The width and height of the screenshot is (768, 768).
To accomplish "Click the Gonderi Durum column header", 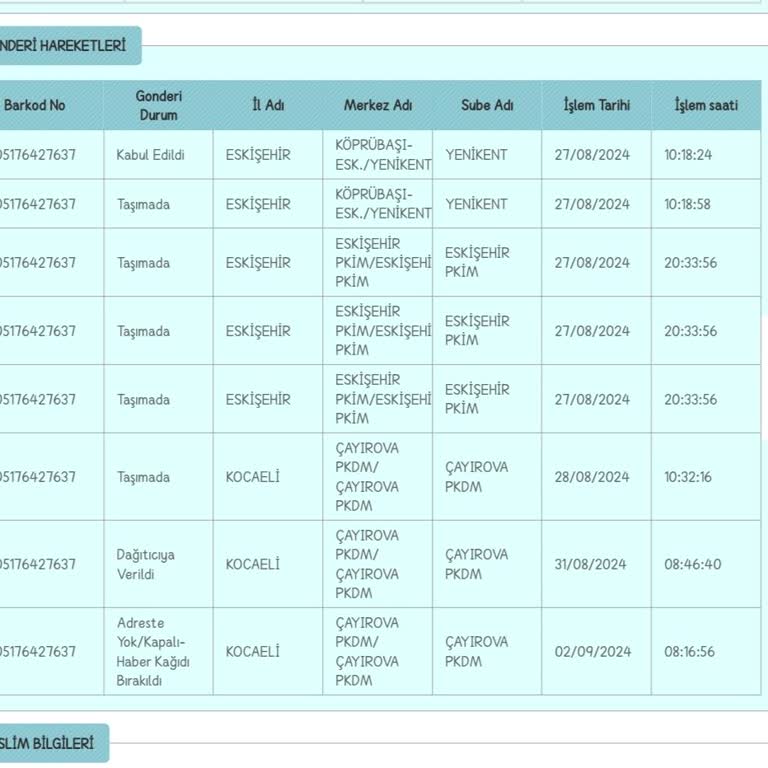I will (158, 105).
